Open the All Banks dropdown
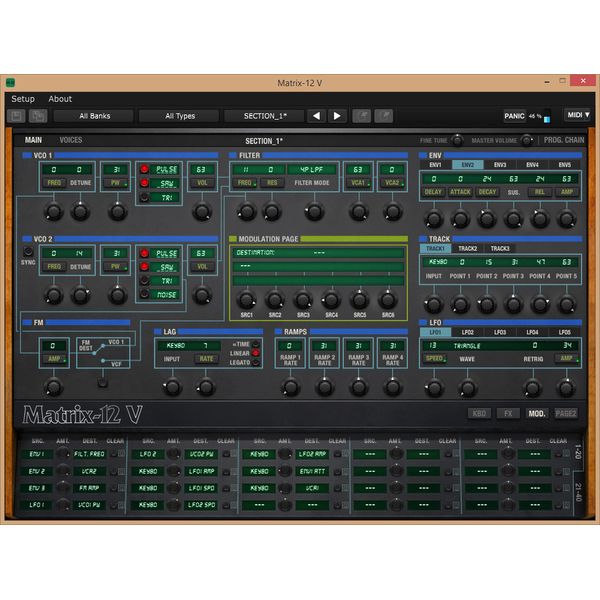This screenshot has height=600, width=600. coord(94,116)
